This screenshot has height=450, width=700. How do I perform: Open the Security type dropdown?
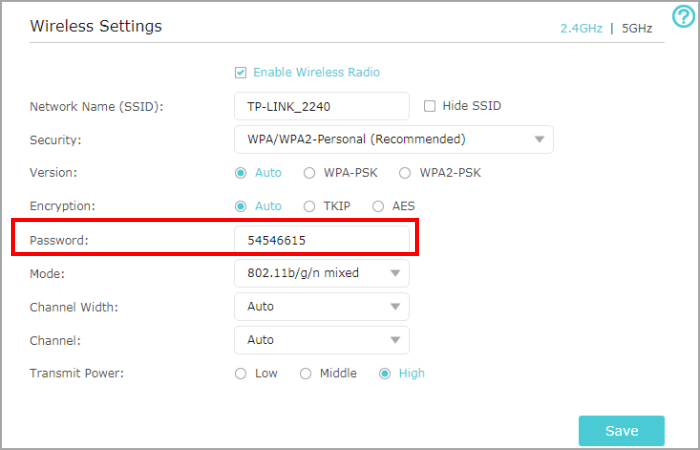[x=393, y=139]
